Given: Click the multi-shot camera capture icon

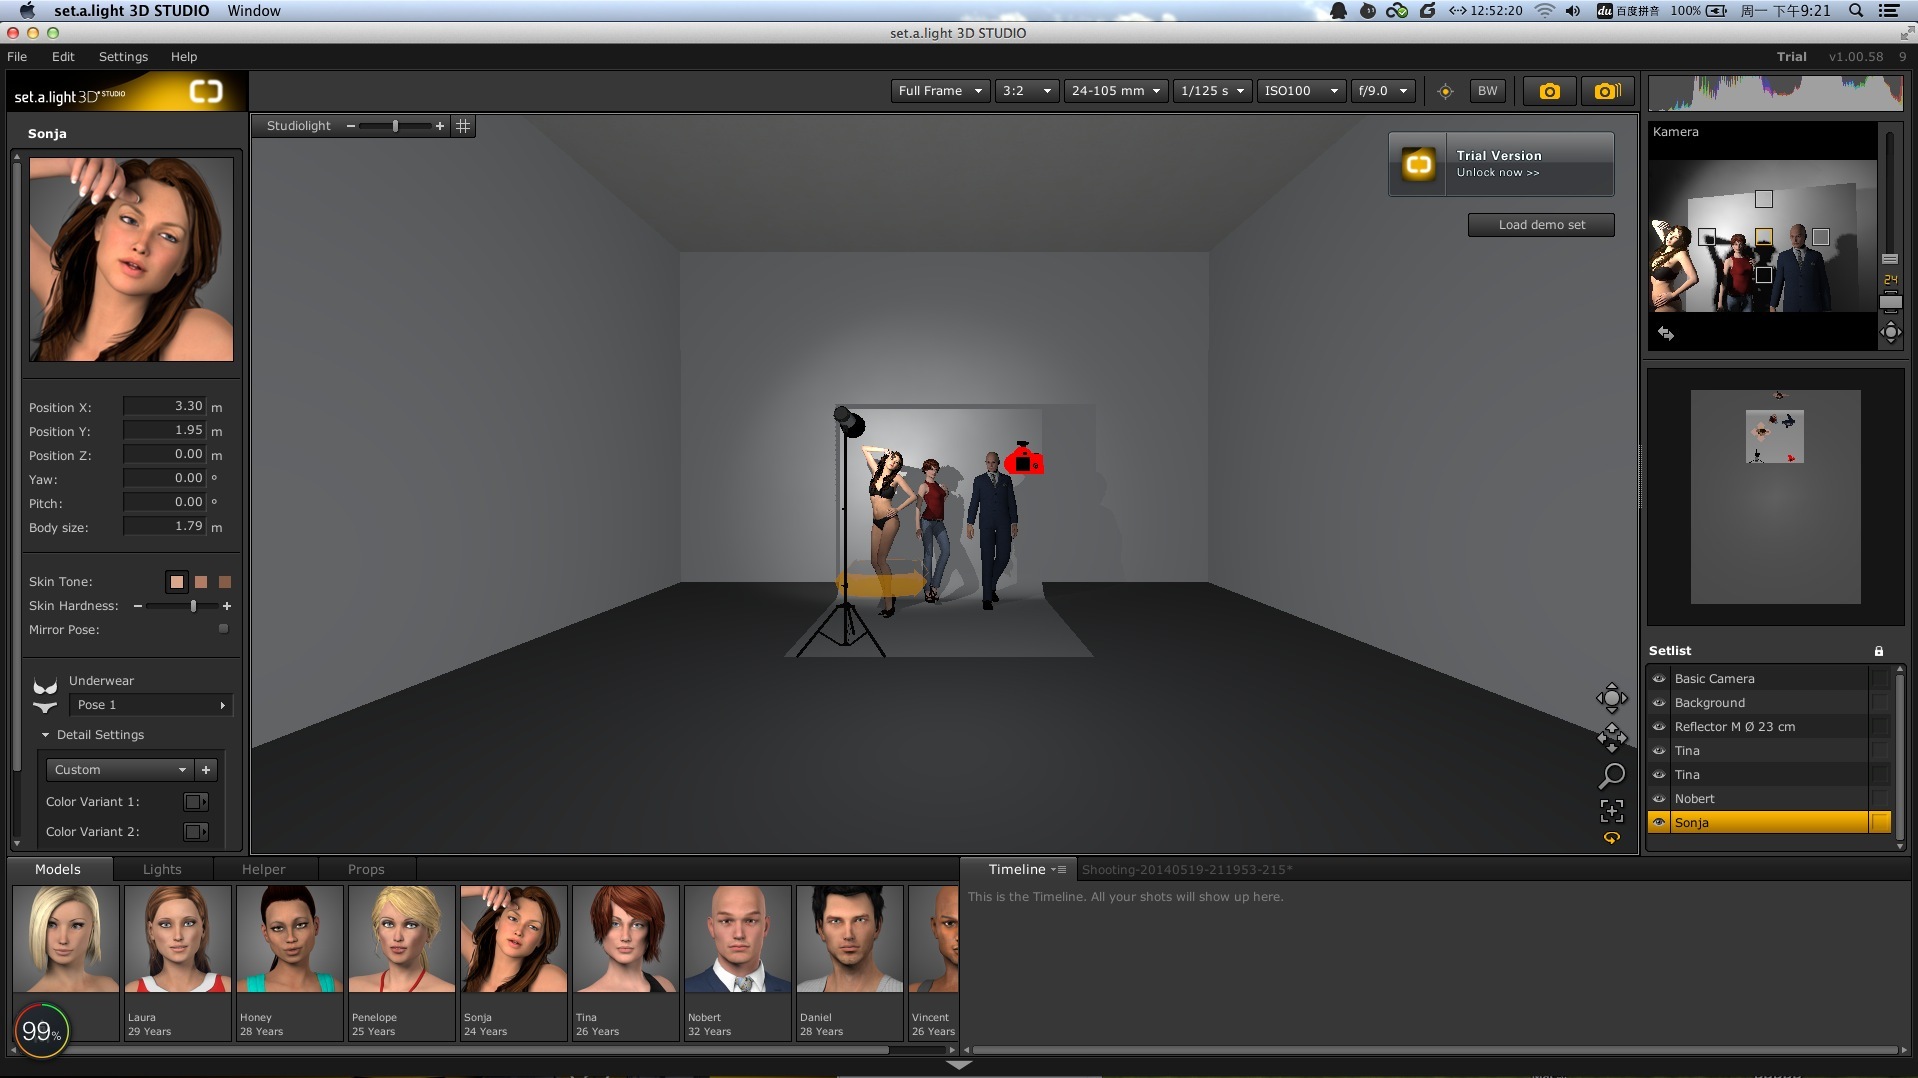Looking at the screenshot, I should [x=1607, y=91].
